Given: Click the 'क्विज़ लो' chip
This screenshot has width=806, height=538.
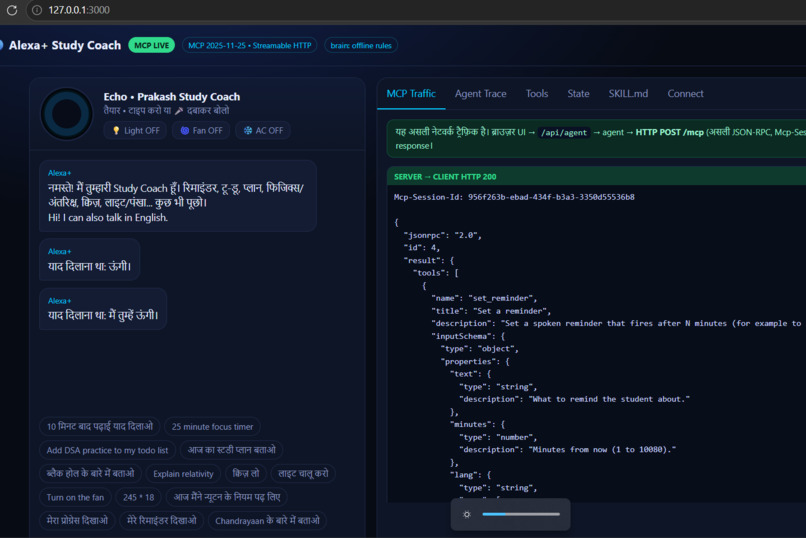Looking at the screenshot, I should [246, 474].
